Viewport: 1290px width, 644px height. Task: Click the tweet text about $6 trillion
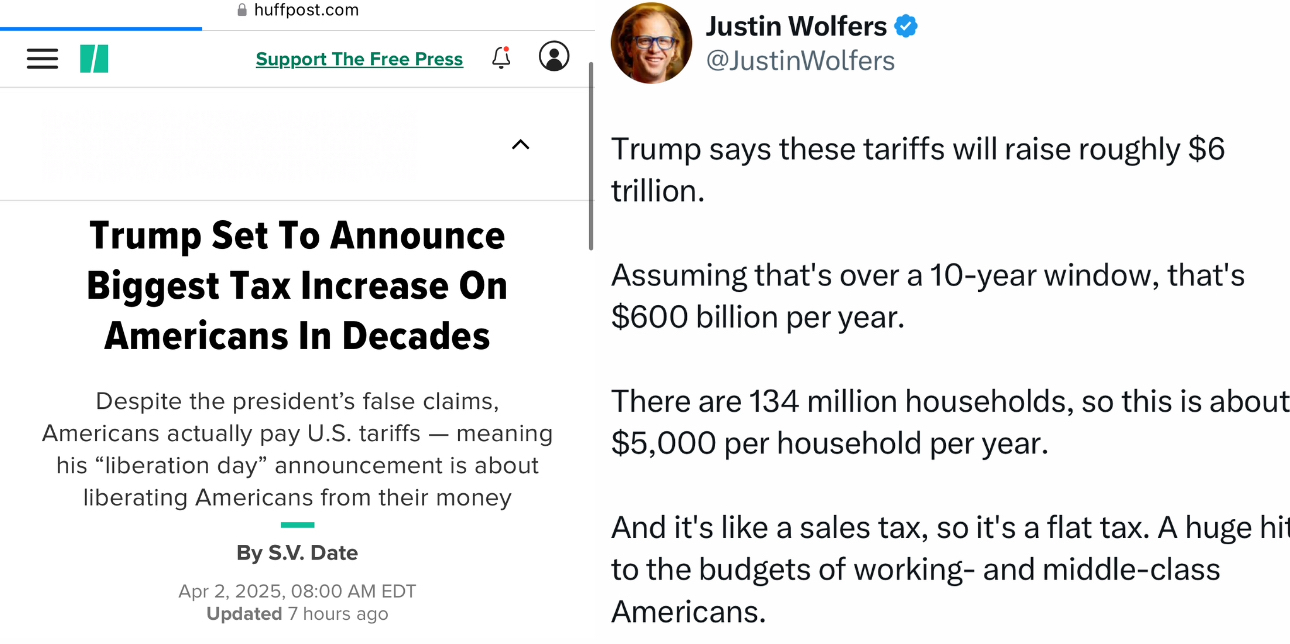pos(918,170)
